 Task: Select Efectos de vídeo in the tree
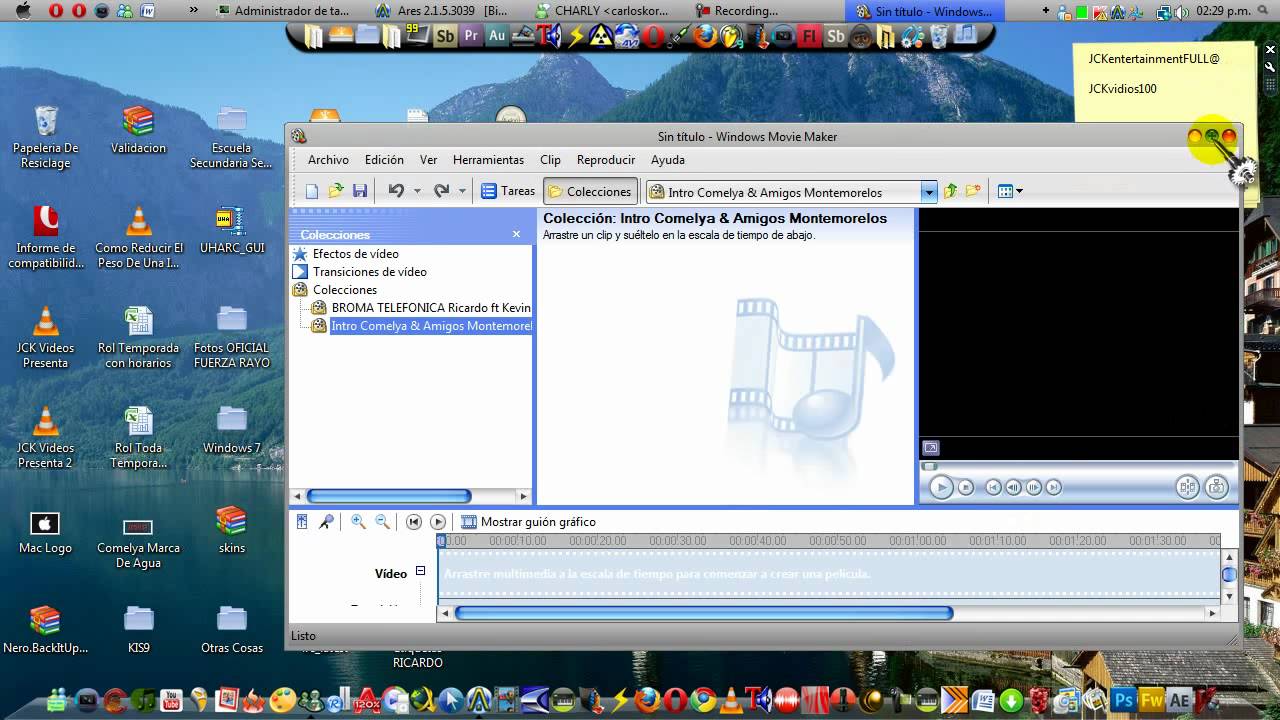[355, 254]
